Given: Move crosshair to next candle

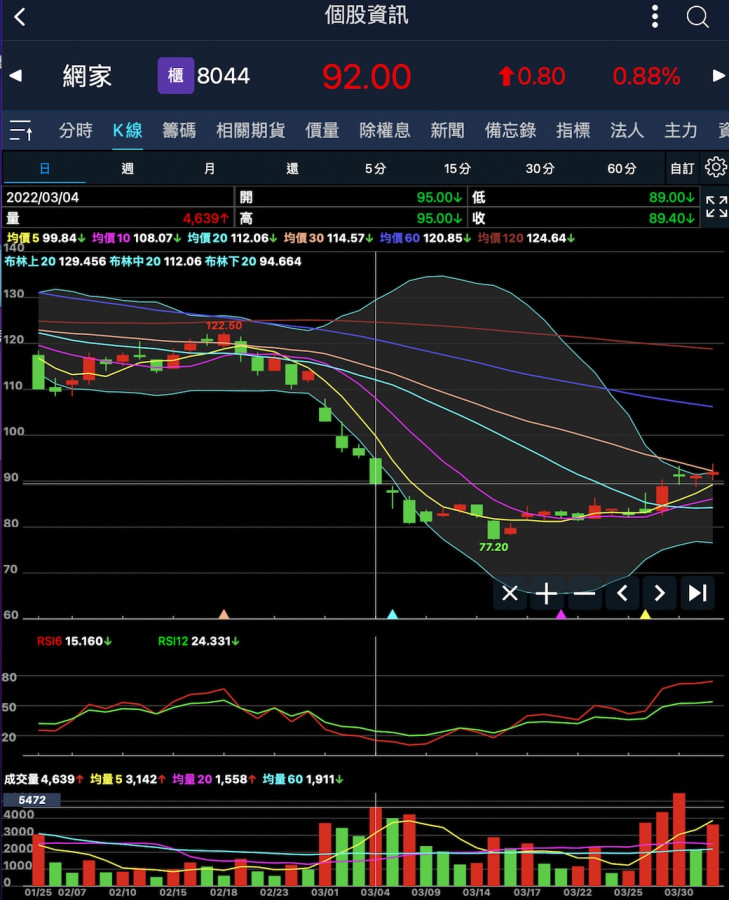Looking at the screenshot, I should 659,593.
